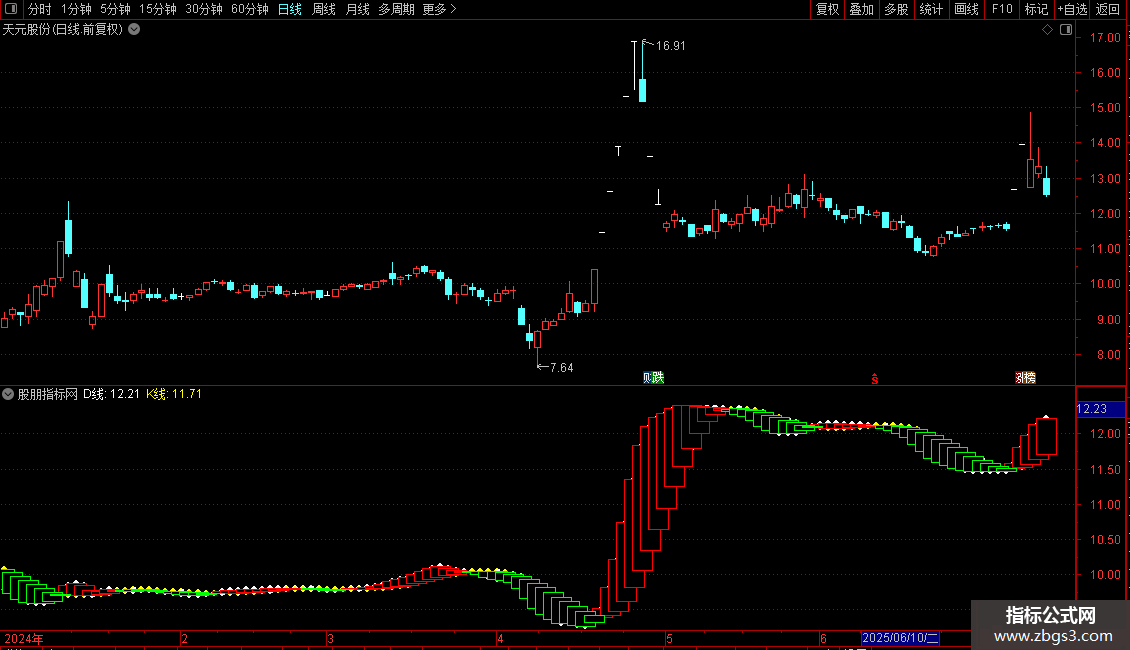Click the 17.00 price axis label
The image size is (1130, 650).
(1105, 37)
